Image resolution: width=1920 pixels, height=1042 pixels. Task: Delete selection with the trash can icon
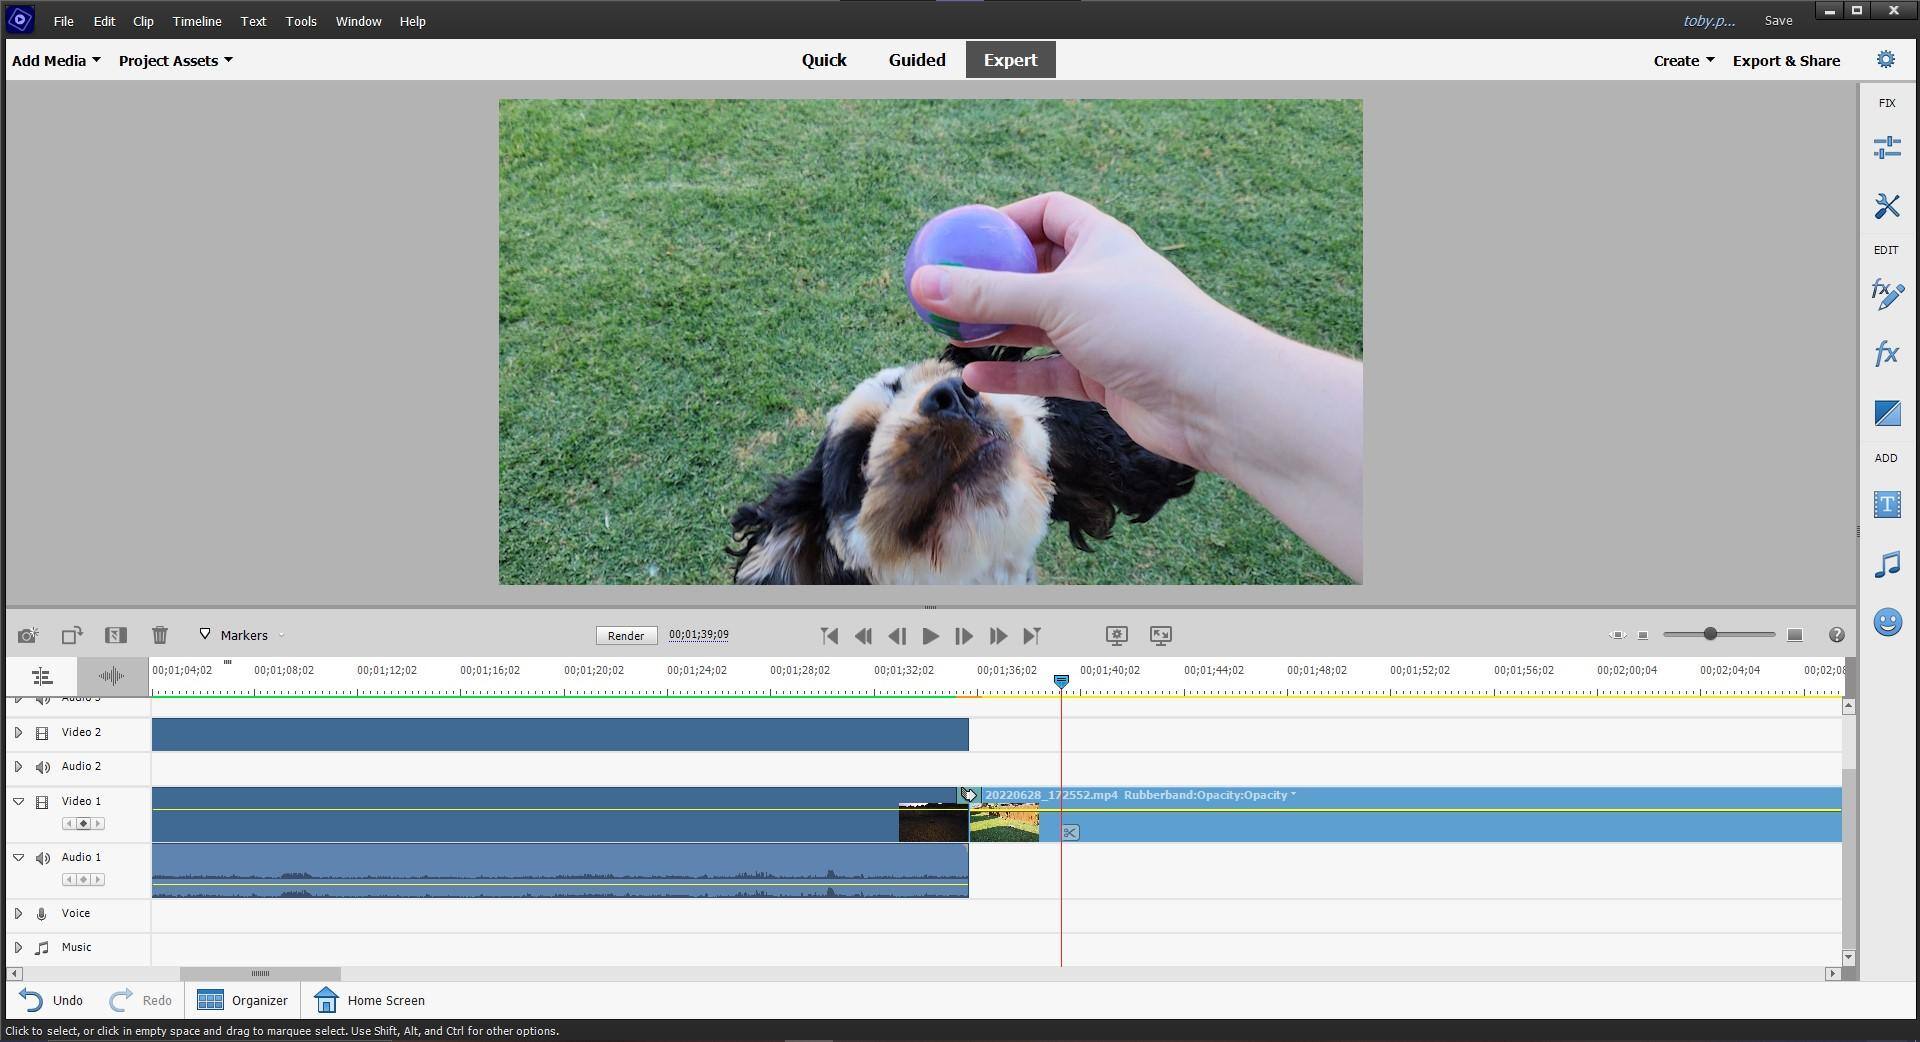pos(160,635)
